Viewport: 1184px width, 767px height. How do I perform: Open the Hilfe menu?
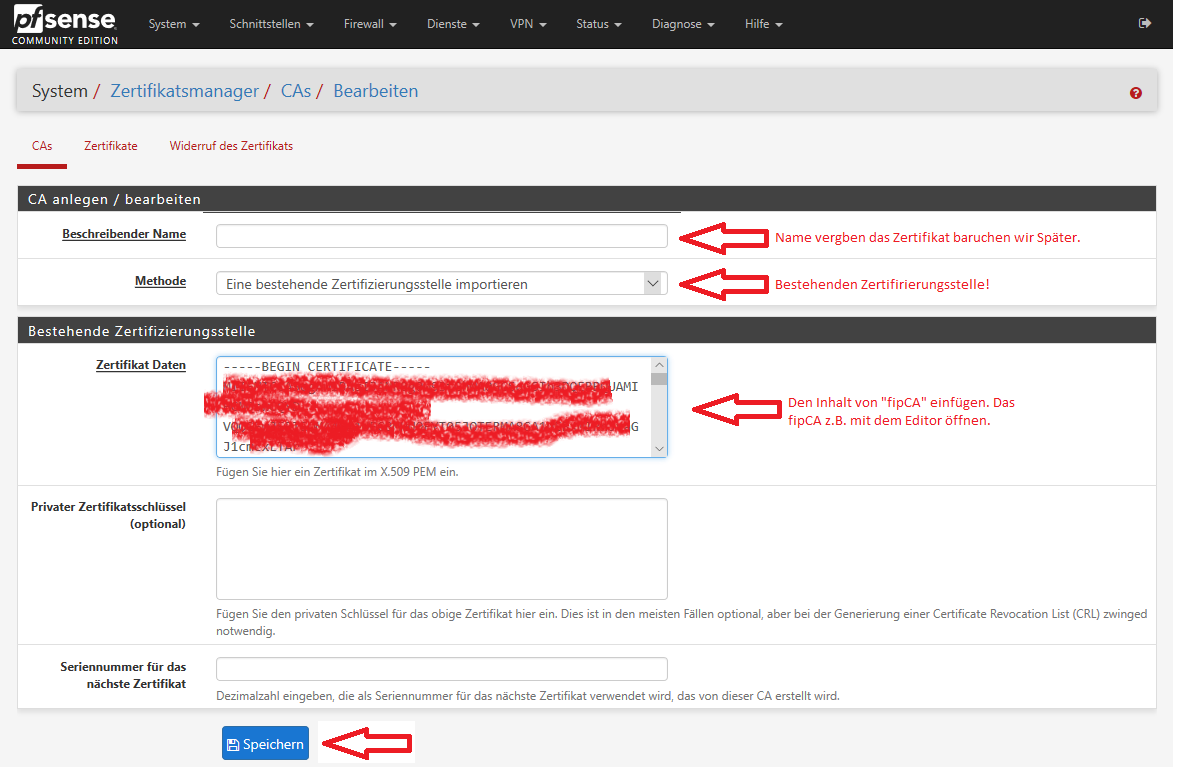click(764, 24)
